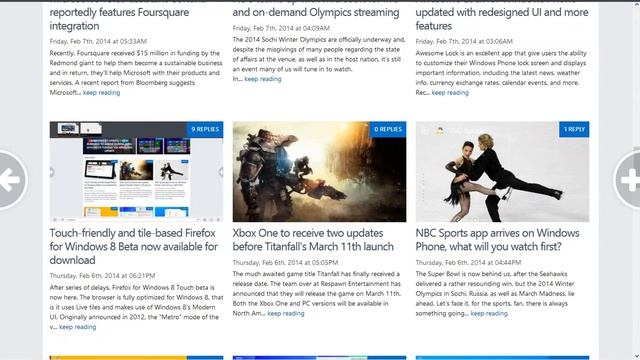View 0 replies on Xbox One article
This screenshot has width=640, height=360.
click(x=388, y=129)
